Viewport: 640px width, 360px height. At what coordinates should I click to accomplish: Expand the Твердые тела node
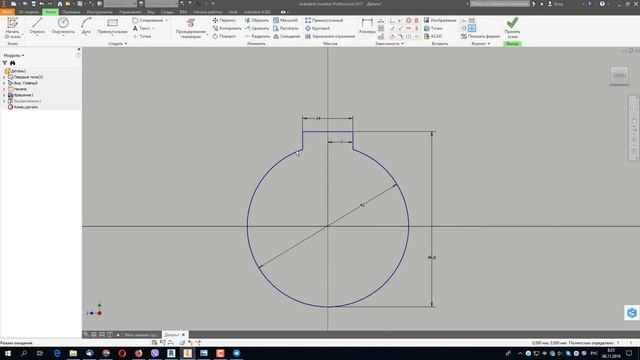pyautogui.click(x=4, y=77)
